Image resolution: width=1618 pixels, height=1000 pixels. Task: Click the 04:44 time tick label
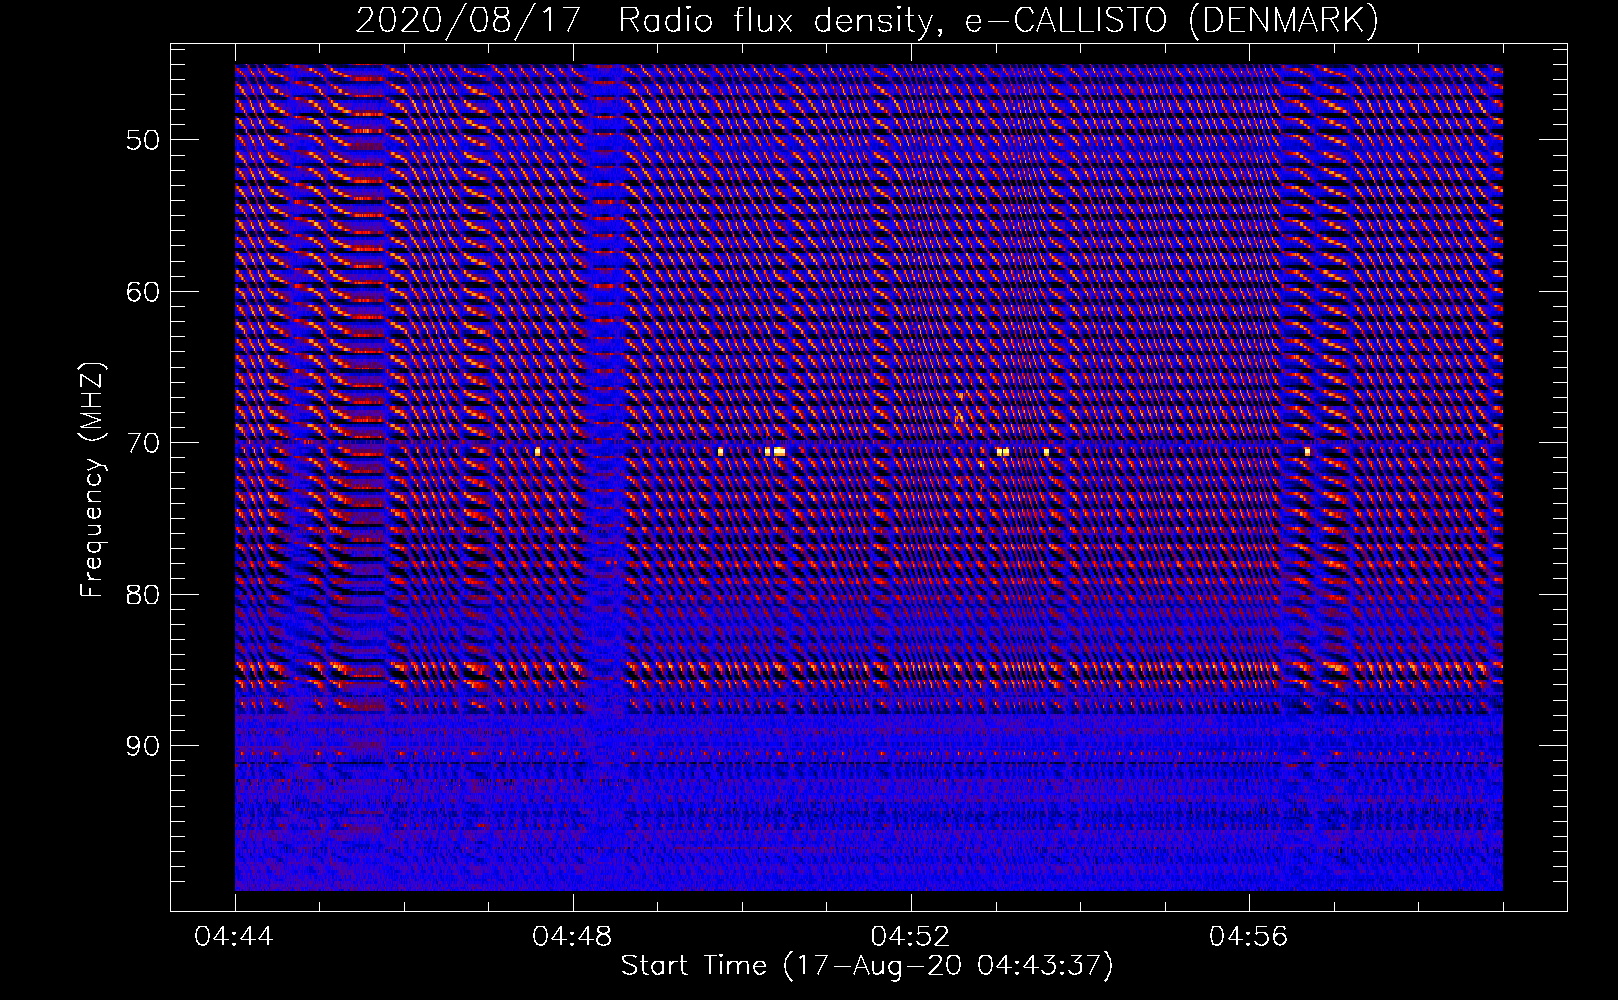[x=235, y=937]
